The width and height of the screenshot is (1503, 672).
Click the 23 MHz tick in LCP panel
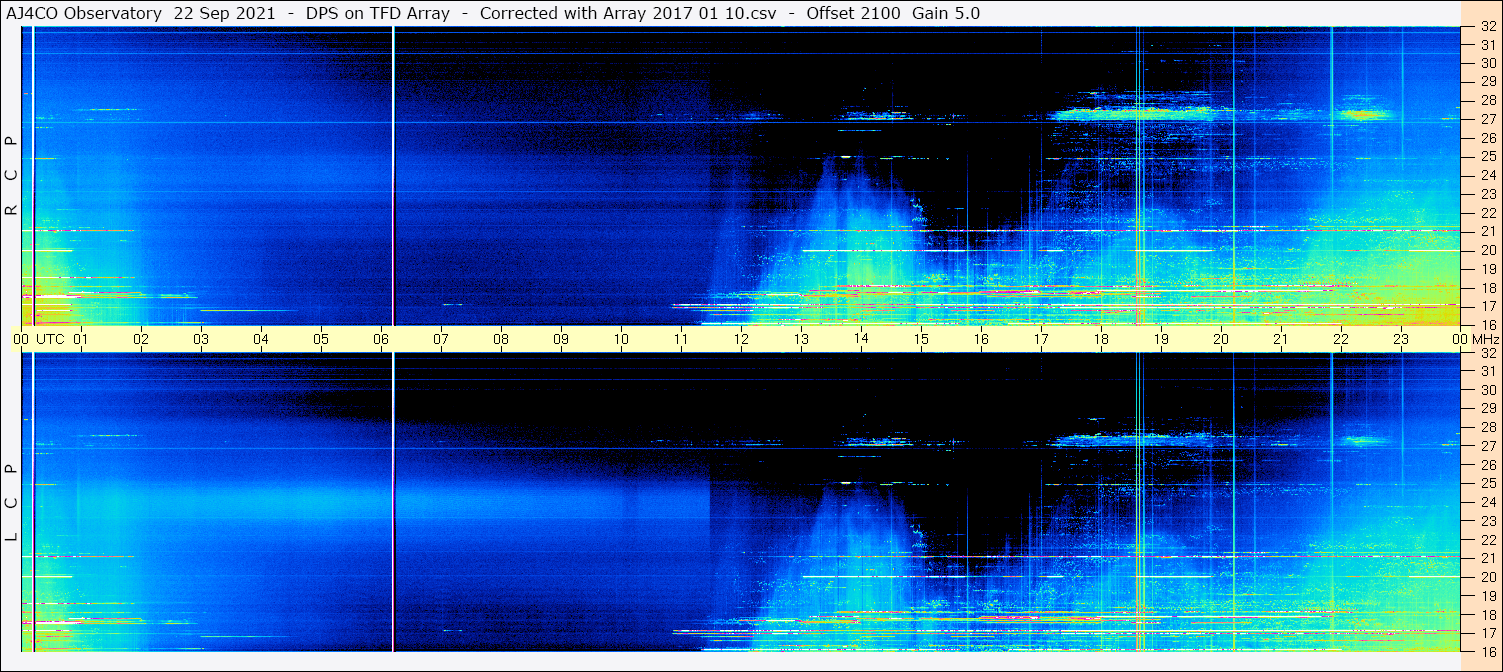click(1488, 520)
